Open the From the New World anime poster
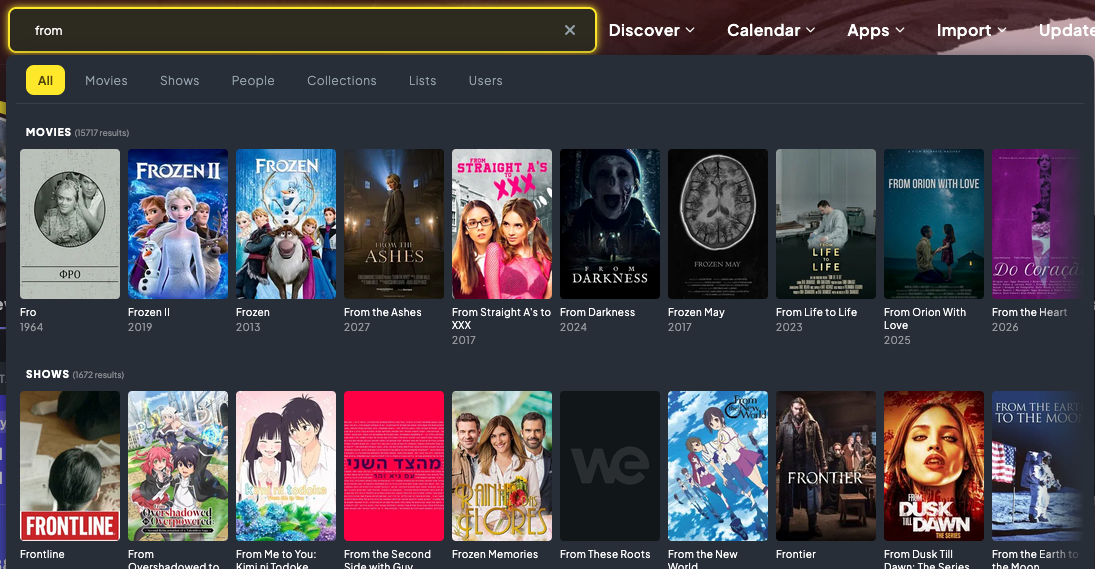The width and height of the screenshot is (1095, 569). (x=718, y=466)
